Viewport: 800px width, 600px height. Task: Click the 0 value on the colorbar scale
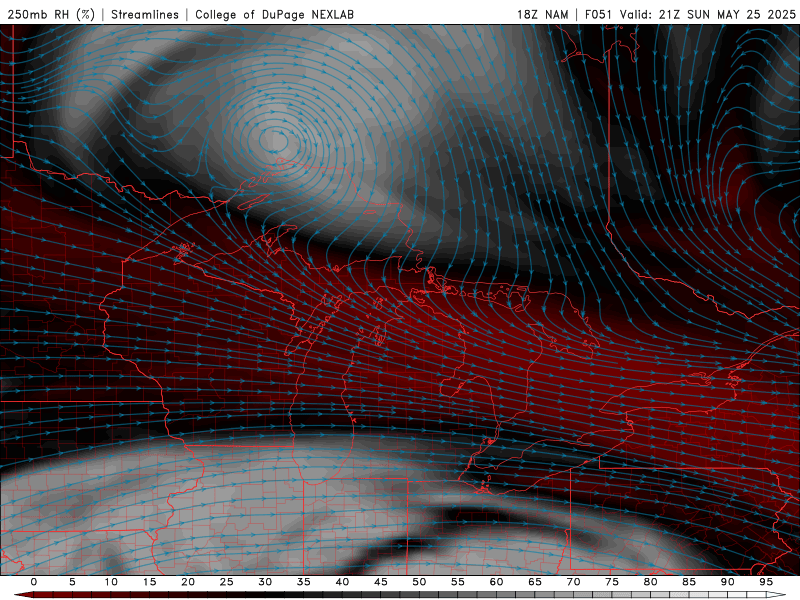(34, 582)
